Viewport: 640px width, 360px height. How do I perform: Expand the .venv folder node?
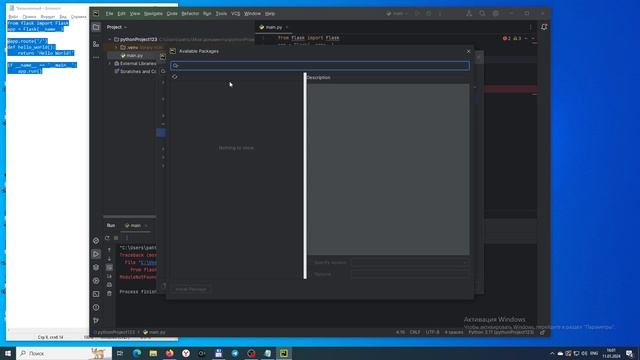click(116, 47)
